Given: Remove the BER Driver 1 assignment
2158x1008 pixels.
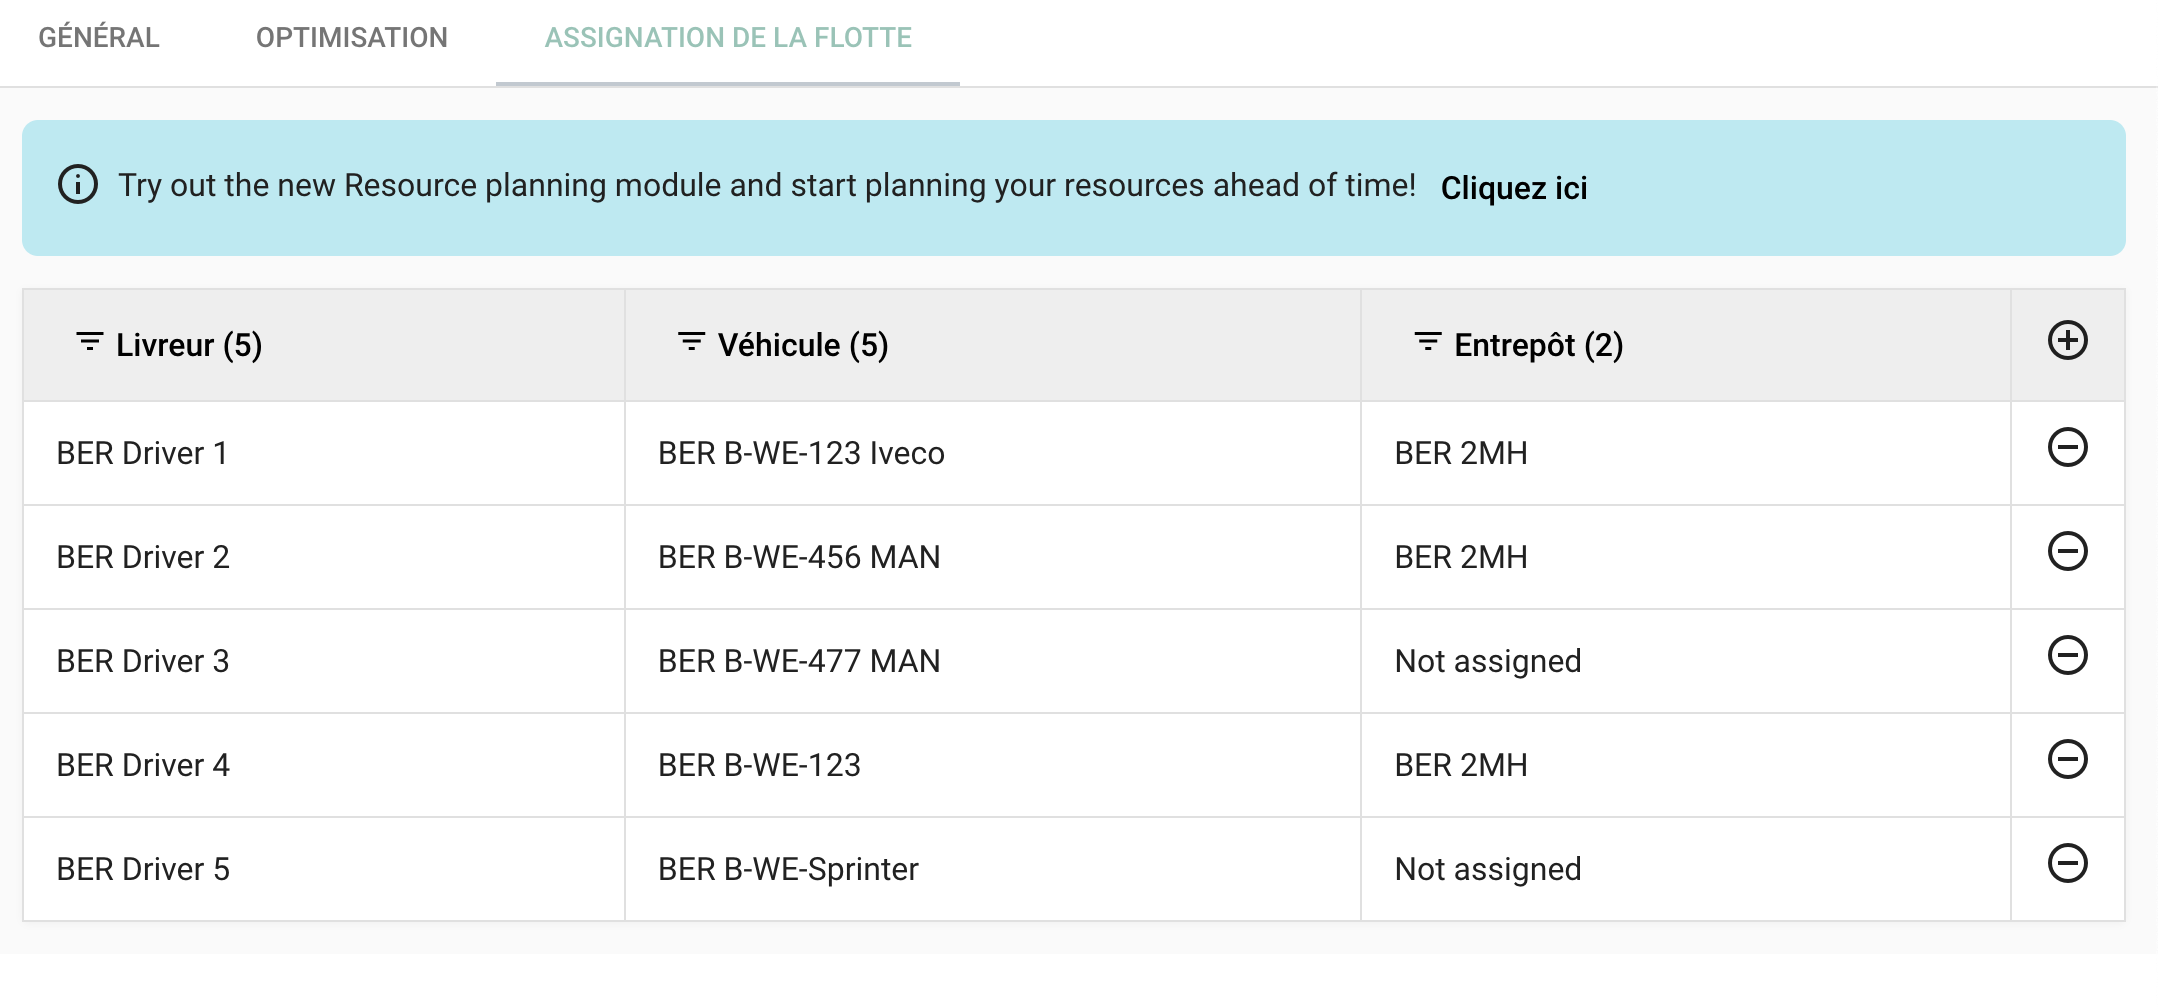Looking at the screenshot, I should (2067, 447).
